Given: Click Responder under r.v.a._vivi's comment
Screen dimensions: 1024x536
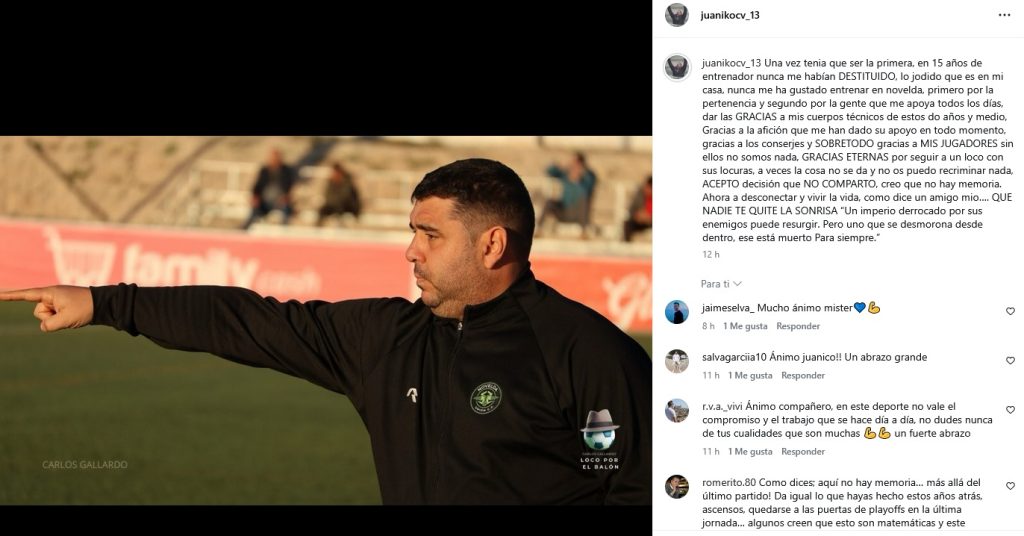Looking at the screenshot, I should click(x=803, y=451).
